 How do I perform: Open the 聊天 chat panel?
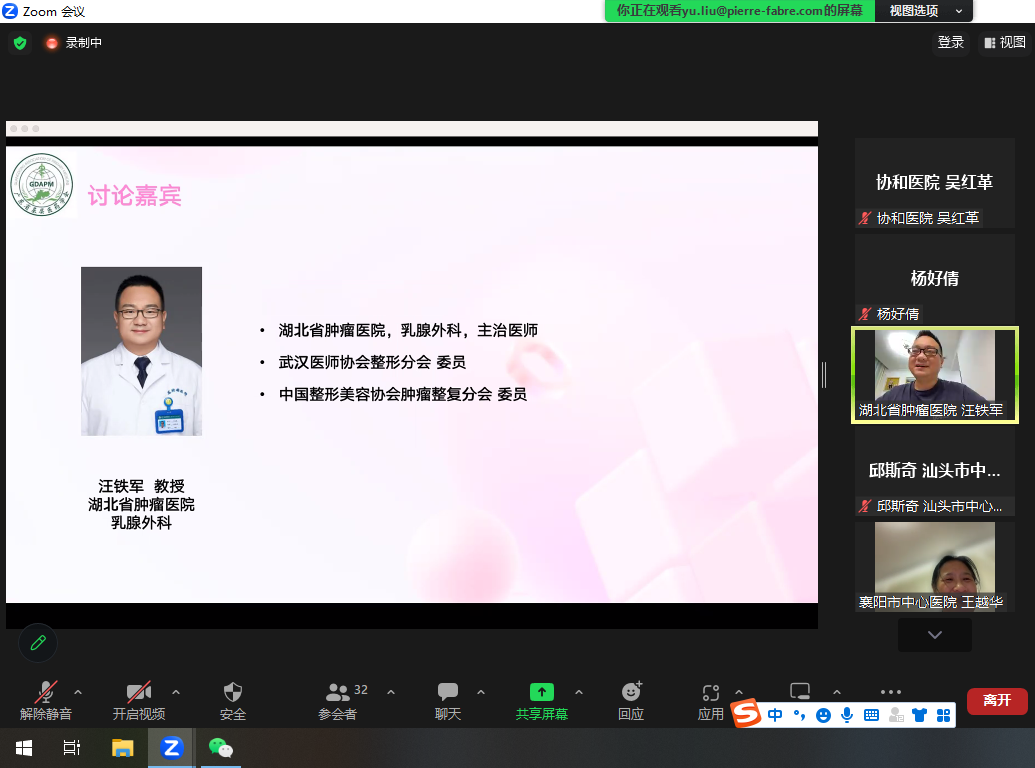point(448,700)
